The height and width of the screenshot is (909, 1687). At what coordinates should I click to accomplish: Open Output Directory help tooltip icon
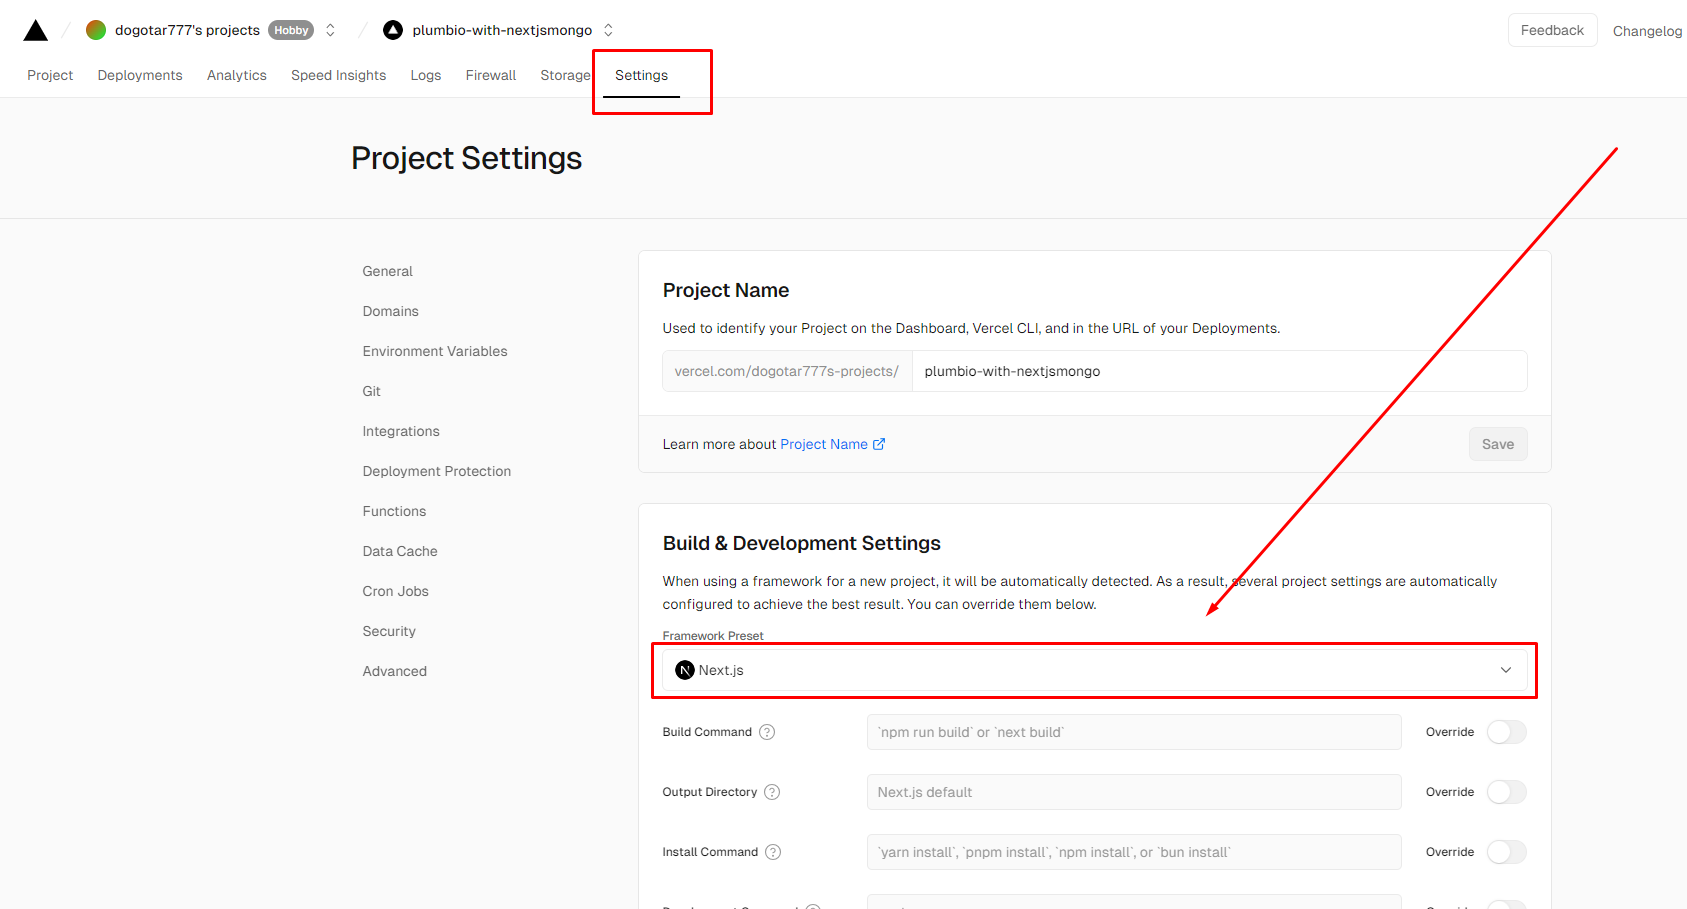[x=772, y=792]
